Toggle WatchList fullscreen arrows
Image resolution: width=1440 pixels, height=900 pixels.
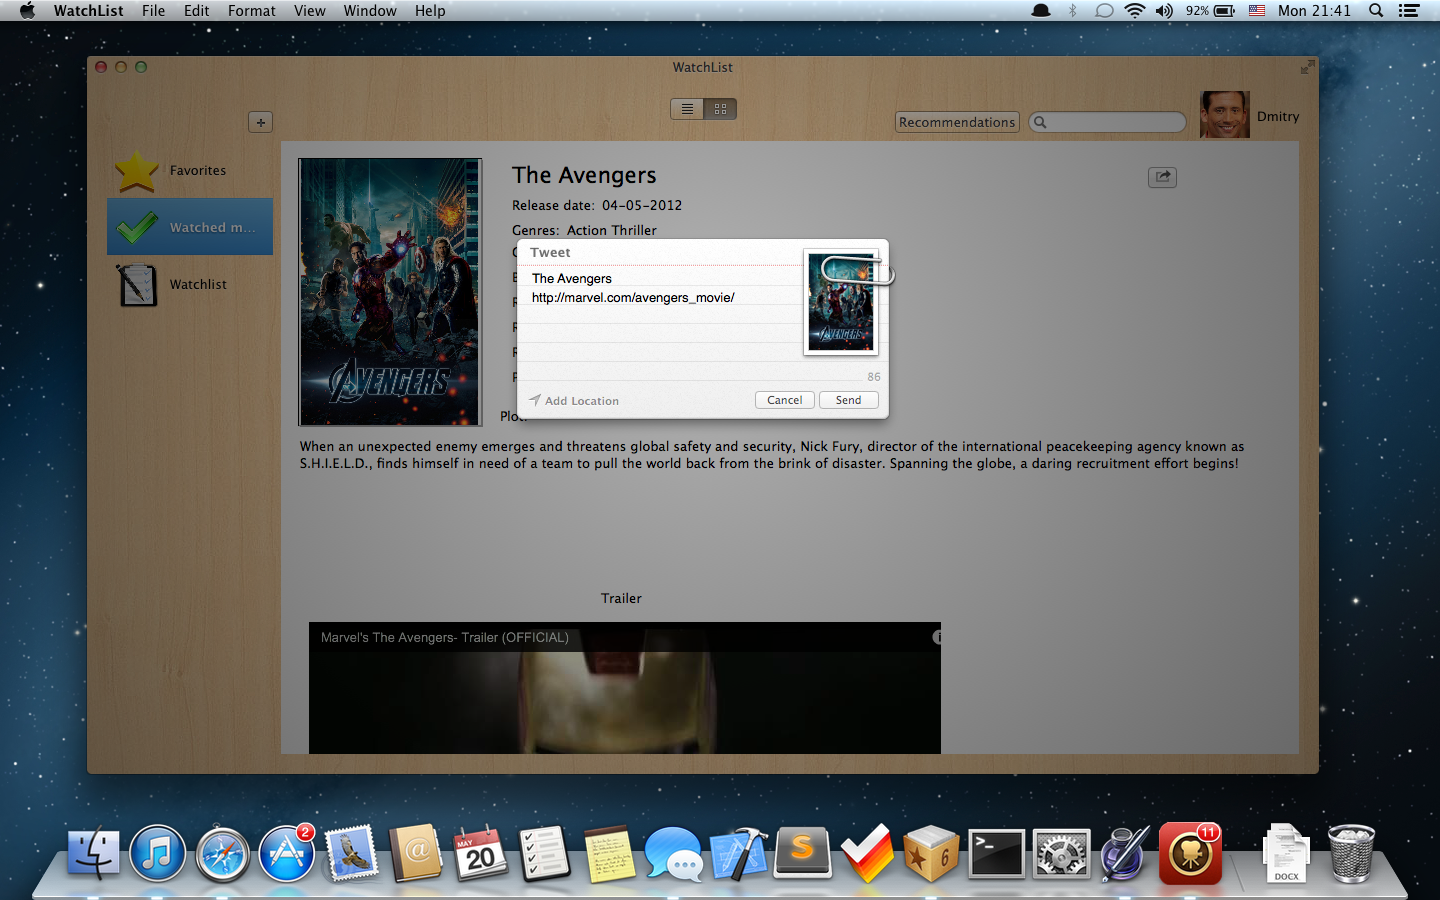pos(1307,67)
